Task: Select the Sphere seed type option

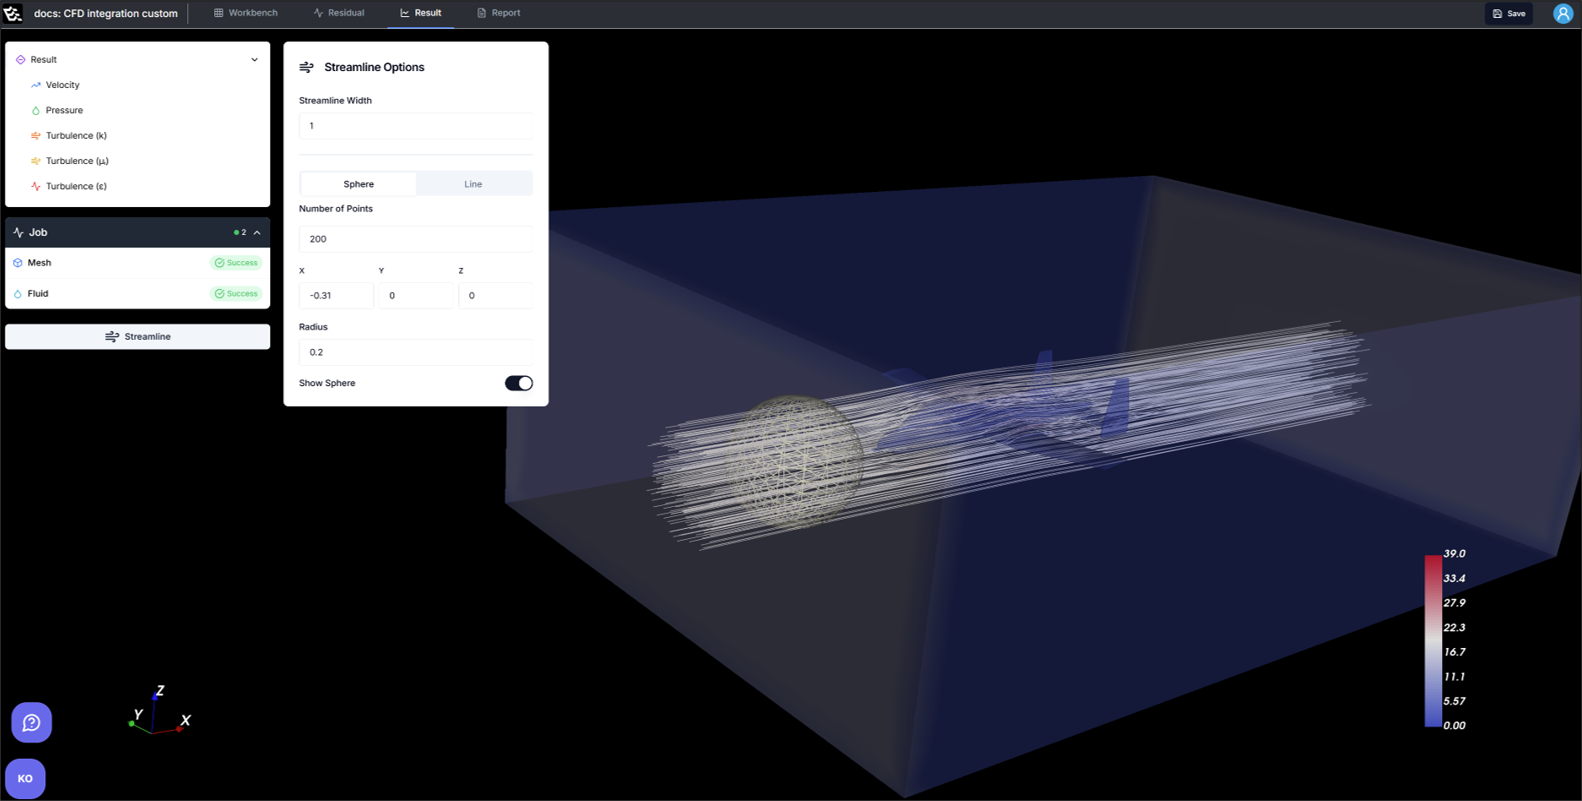Action: click(358, 184)
